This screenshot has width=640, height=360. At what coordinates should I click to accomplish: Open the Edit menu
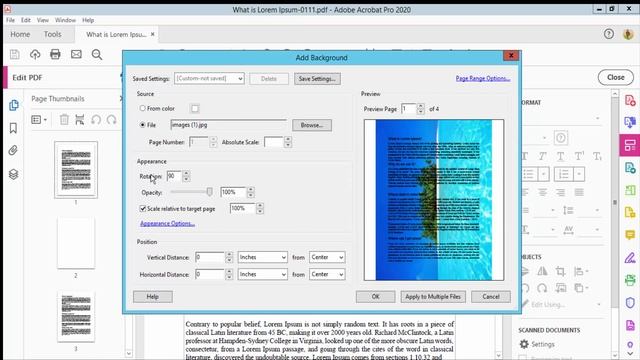click(x=26, y=20)
